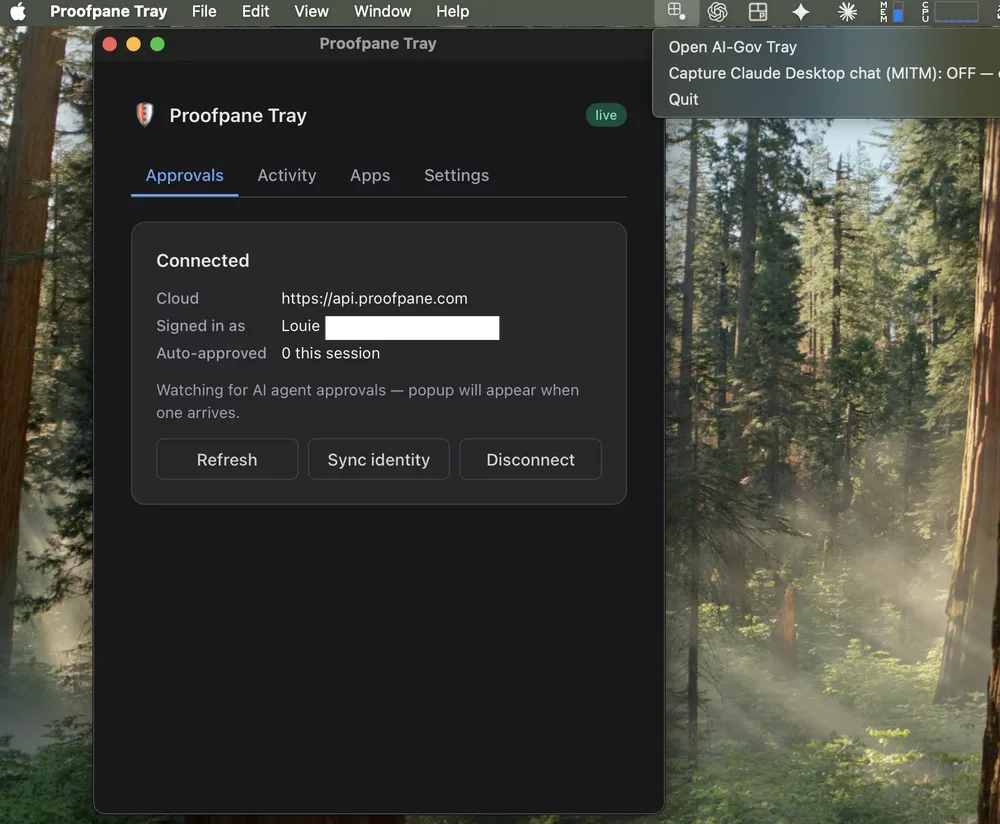Viewport: 1000px width, 824px height.
Task: Open the Proofpane Tray app menu
Action: tap(108, 11)
